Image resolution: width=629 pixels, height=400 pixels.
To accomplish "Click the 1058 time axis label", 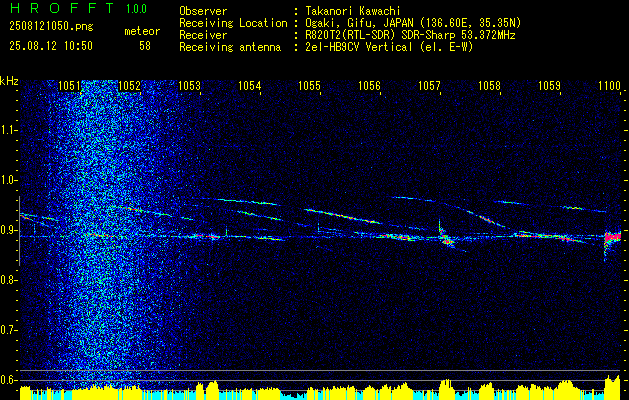I will coord(489,85).
